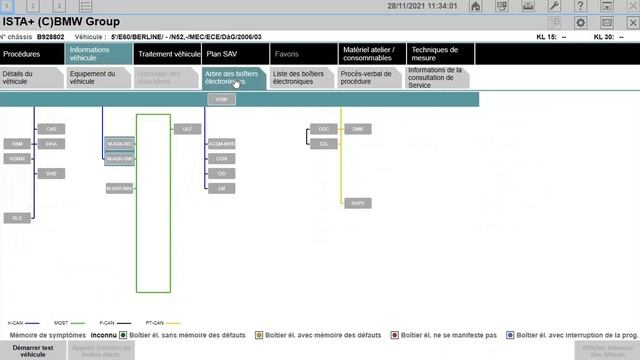This screenshot has width=640, height=360.
Task: Click the green 'sans mémoire des défauts' legend icon
Action: coord(123,335)
